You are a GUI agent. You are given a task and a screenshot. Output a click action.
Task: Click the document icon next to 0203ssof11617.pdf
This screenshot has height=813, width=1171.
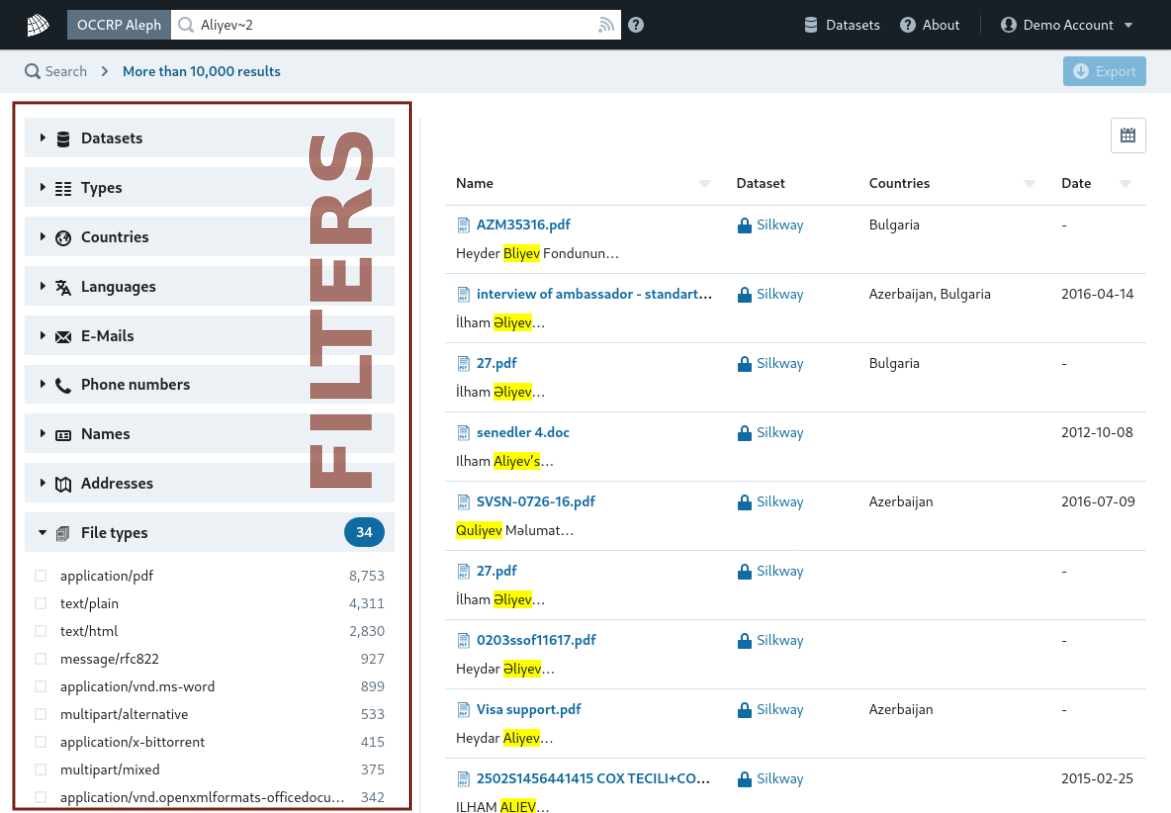tap(464, 640)
